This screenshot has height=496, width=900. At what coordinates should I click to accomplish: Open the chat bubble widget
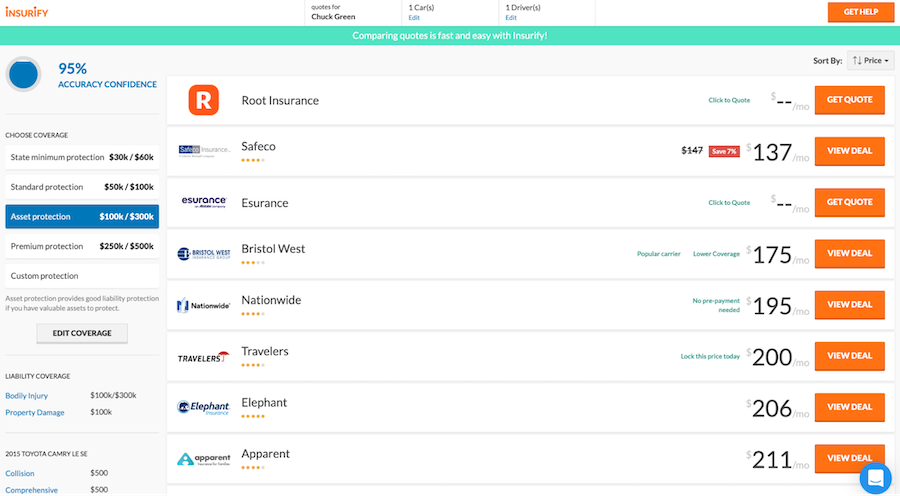(x=876, y=477)
